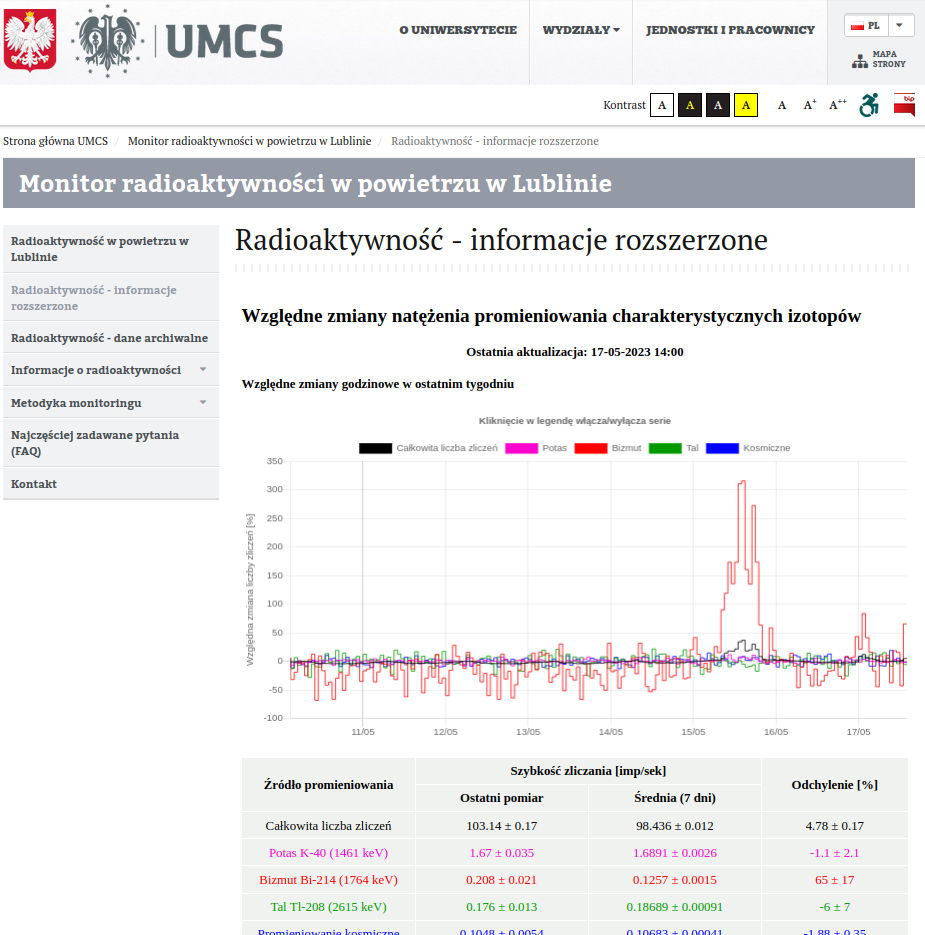Toggle Całkowita liczba zliczeń series in legend

coord(428,448)
